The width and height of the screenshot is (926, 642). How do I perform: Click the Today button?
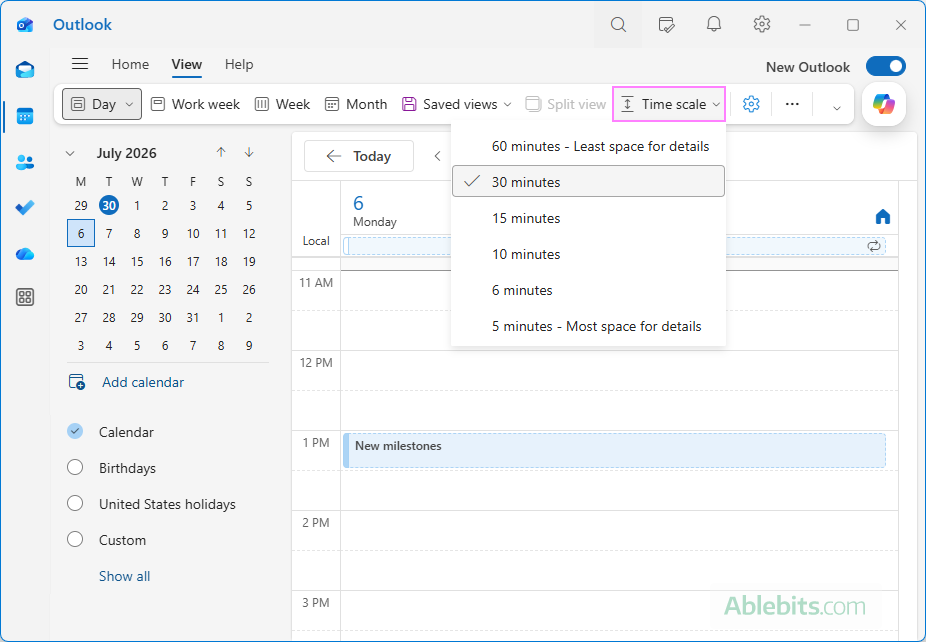pyautogui.click(x=358, y=156)
